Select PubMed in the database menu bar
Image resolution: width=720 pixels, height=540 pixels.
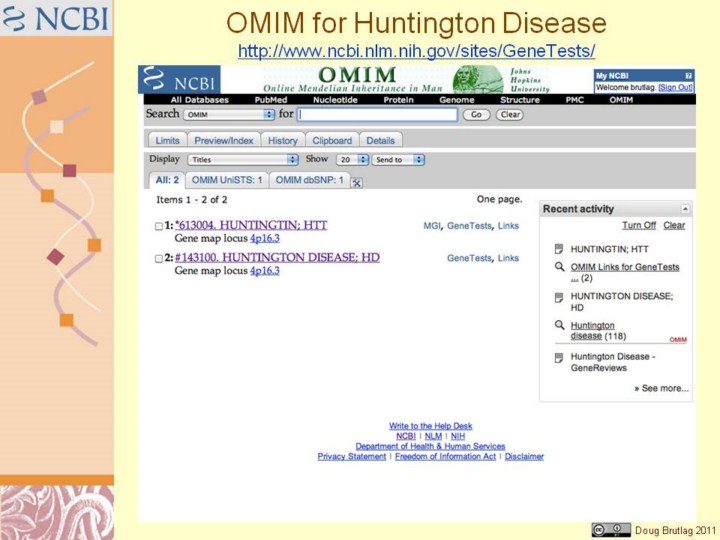(270, 100)
